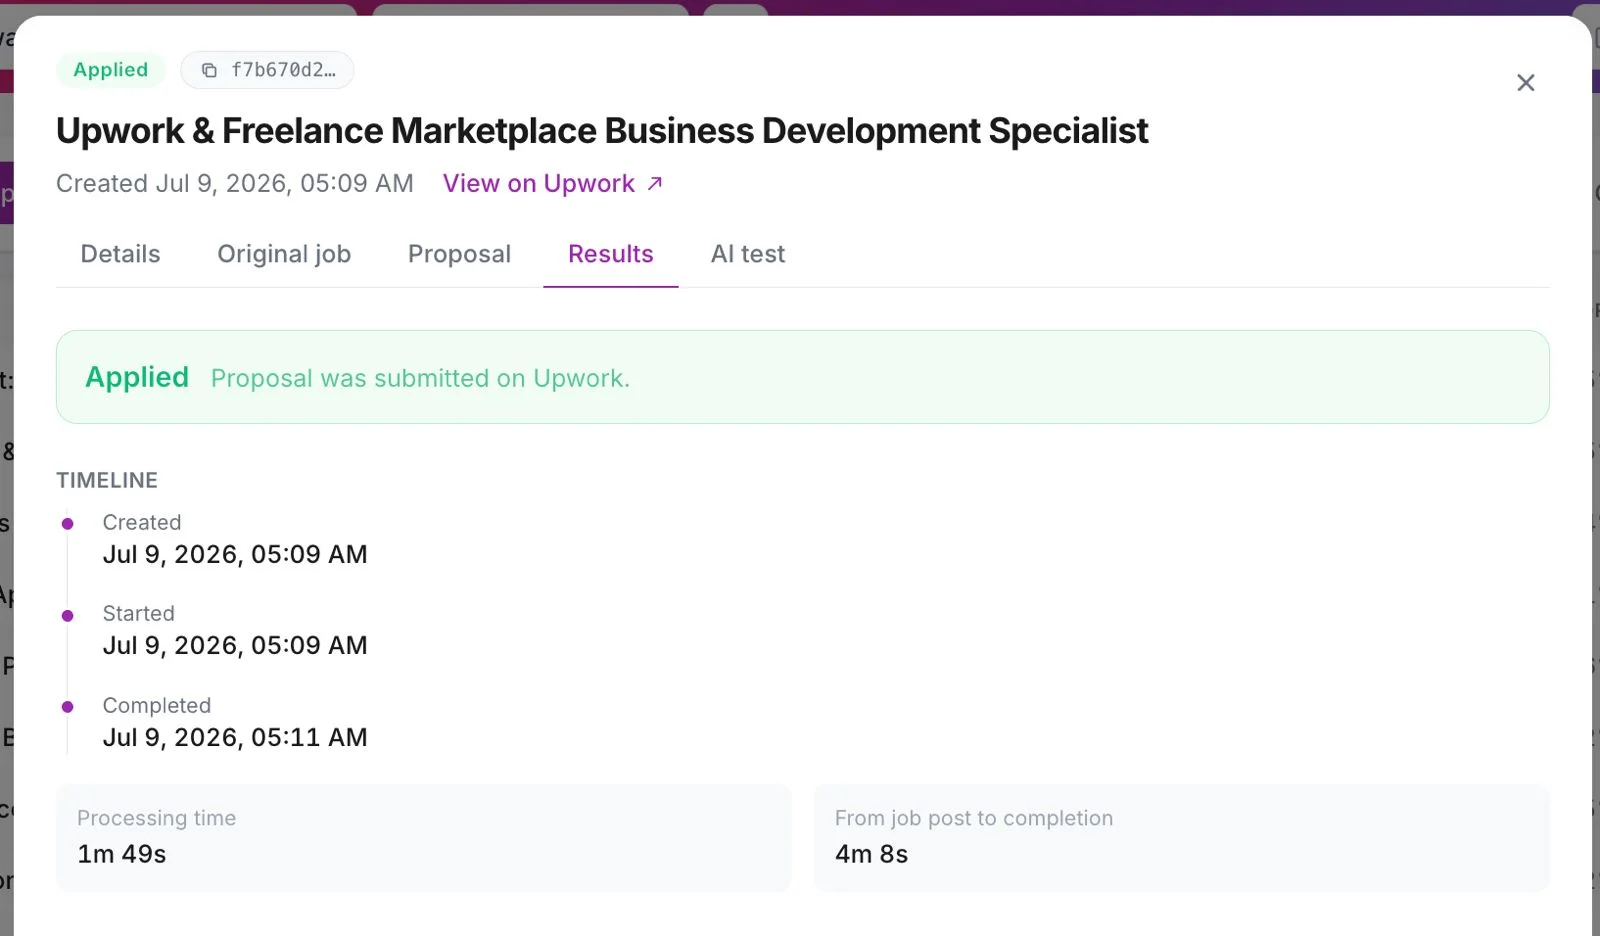The width and height of the screenshot is (1600, 936).
Task: Click the 'From job post to completion' label
Action: click(x=974, y=818)
